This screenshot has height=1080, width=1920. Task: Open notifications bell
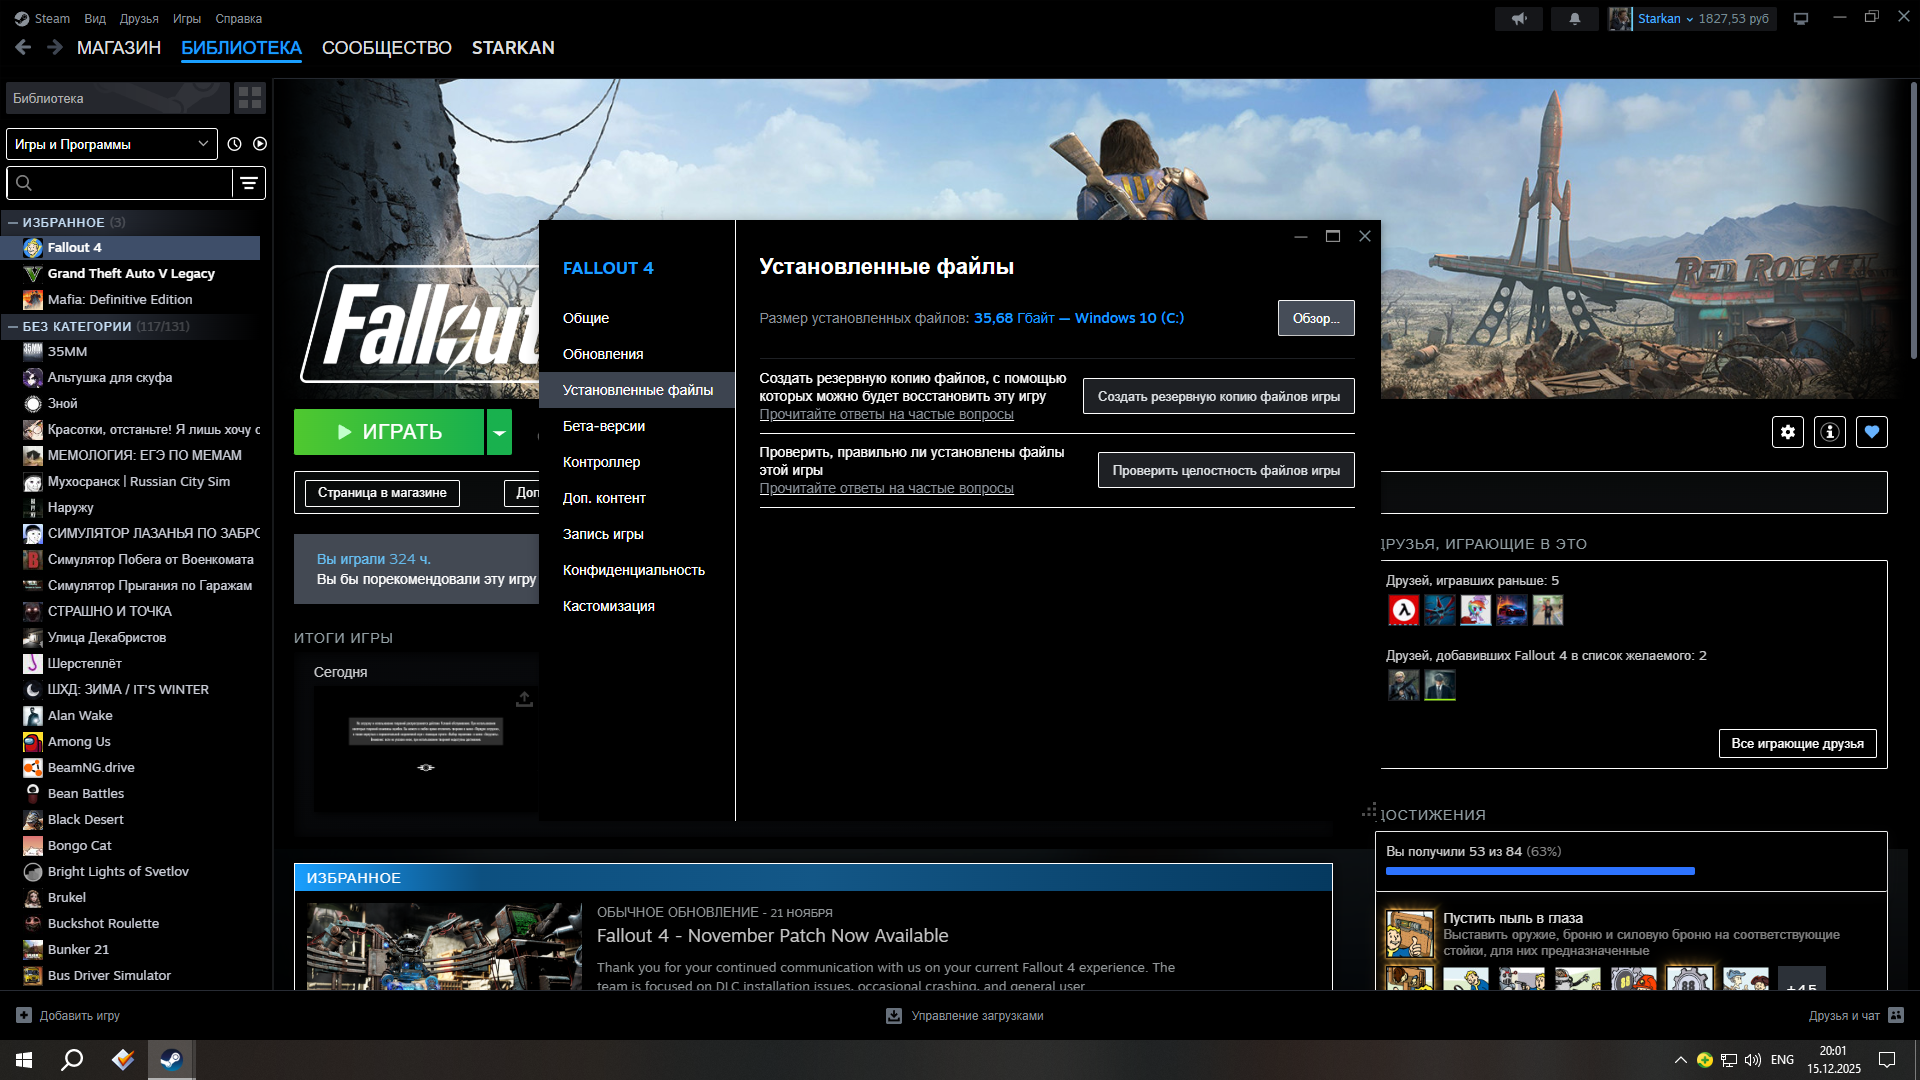tap(1575, 19)
